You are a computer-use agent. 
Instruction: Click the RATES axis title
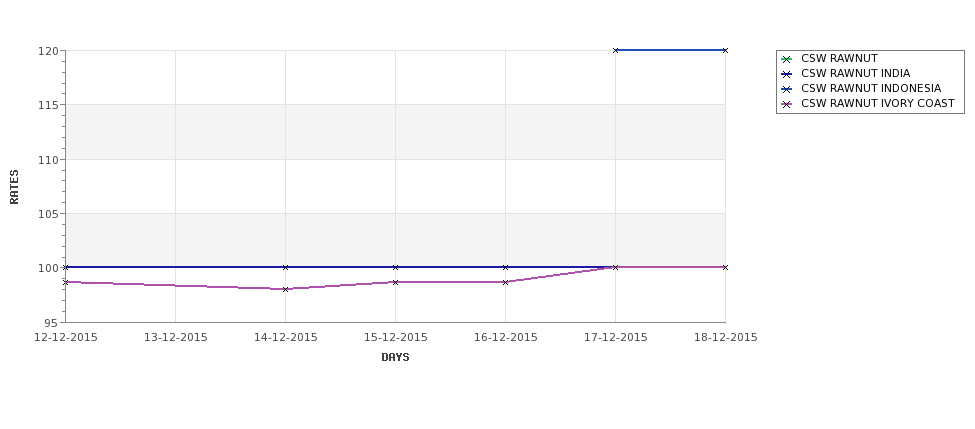(x=14, y=187)
